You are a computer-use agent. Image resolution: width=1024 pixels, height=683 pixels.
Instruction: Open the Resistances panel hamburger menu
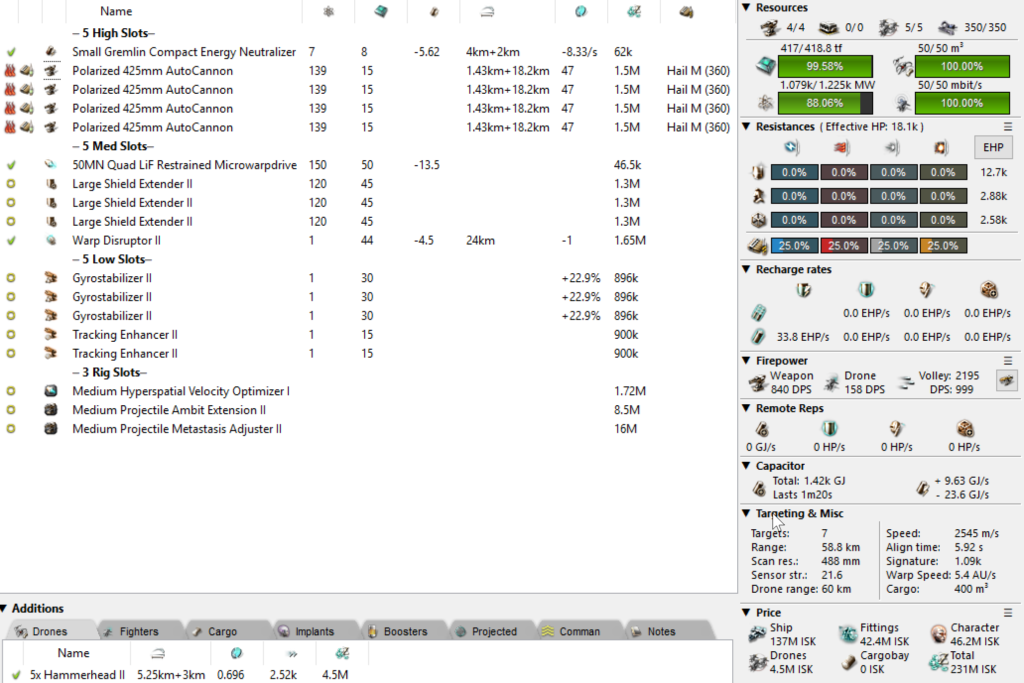pyautogui.click(x=1008, y=127)
